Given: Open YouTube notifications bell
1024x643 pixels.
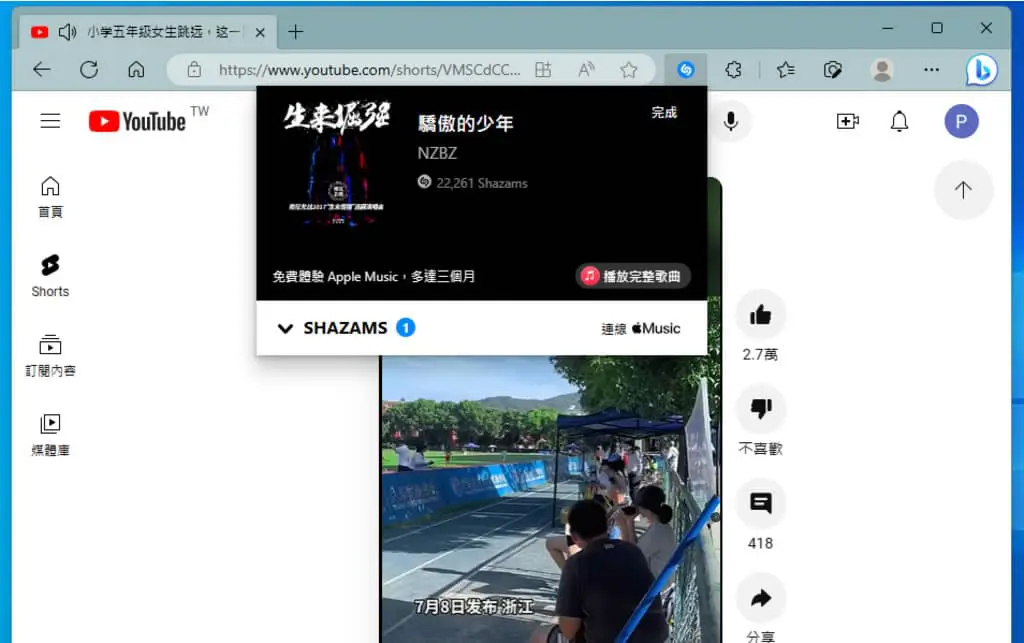Looking at the screenshot, I should pos(899,121).
